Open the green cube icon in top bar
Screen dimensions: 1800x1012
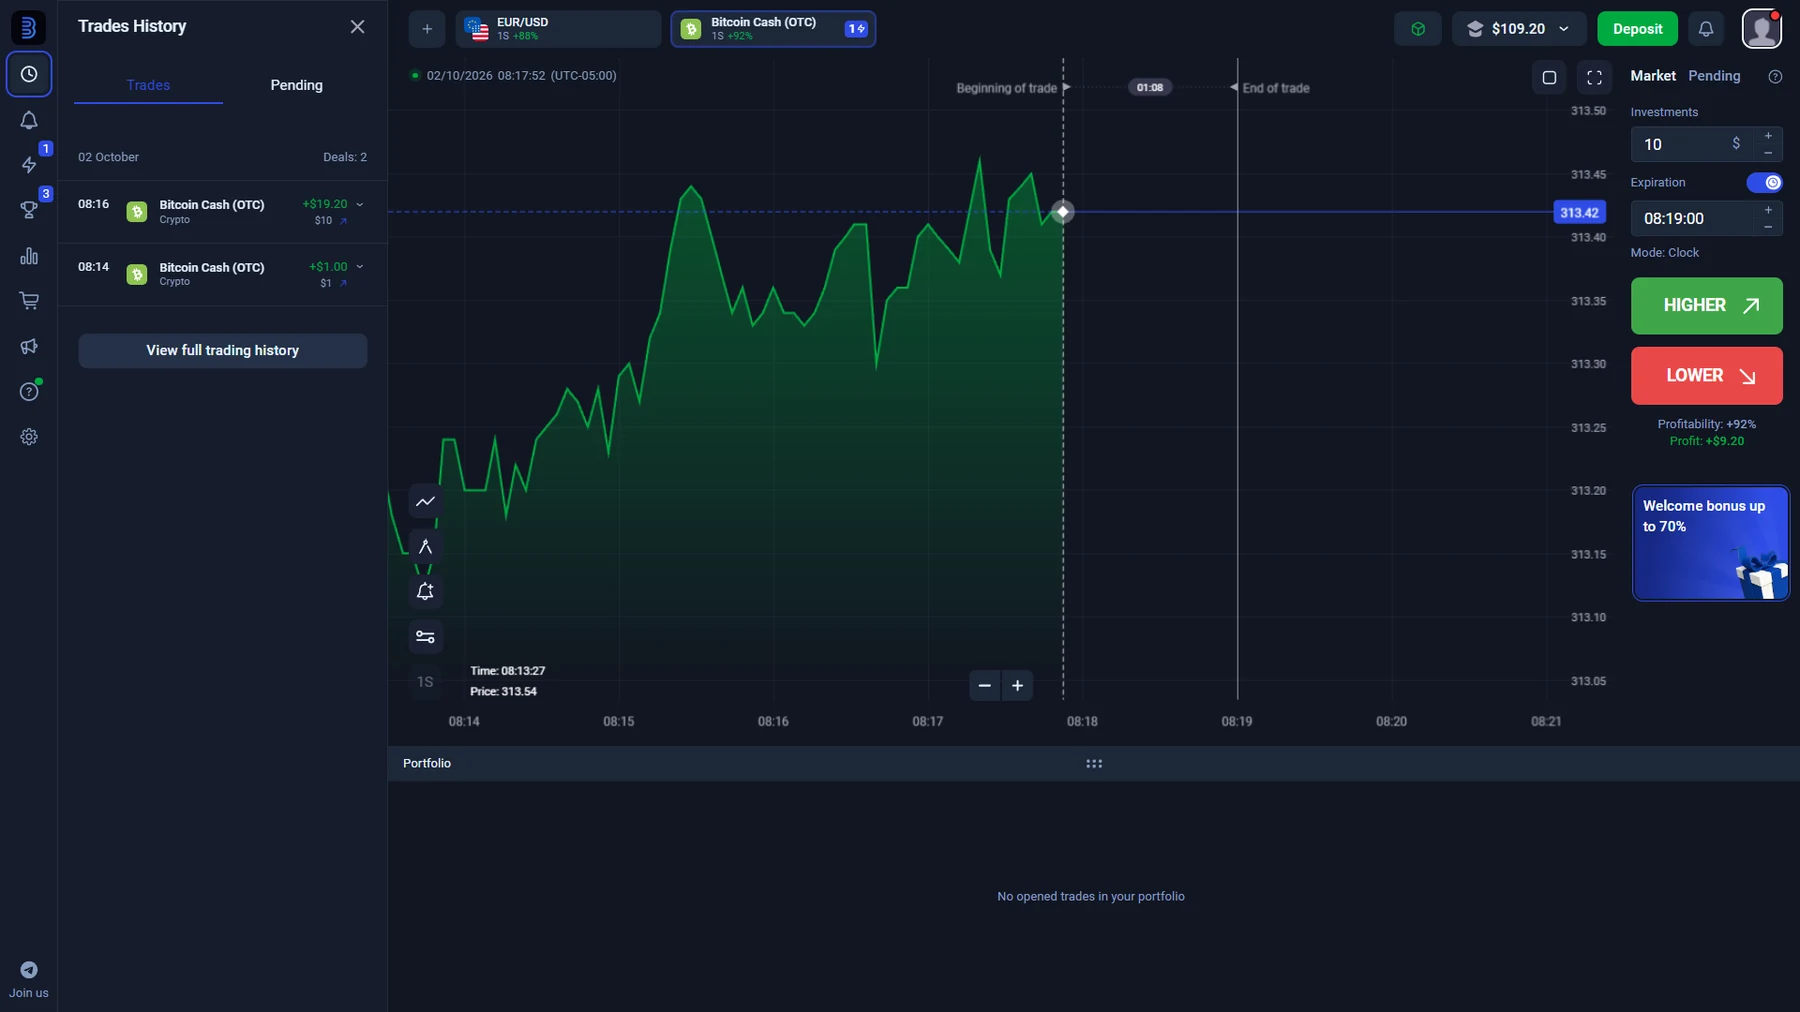click(1418, 29)
